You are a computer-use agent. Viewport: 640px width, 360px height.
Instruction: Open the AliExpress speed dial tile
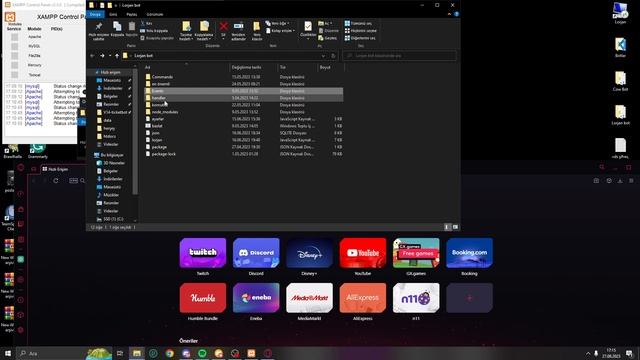coord(363,298)
